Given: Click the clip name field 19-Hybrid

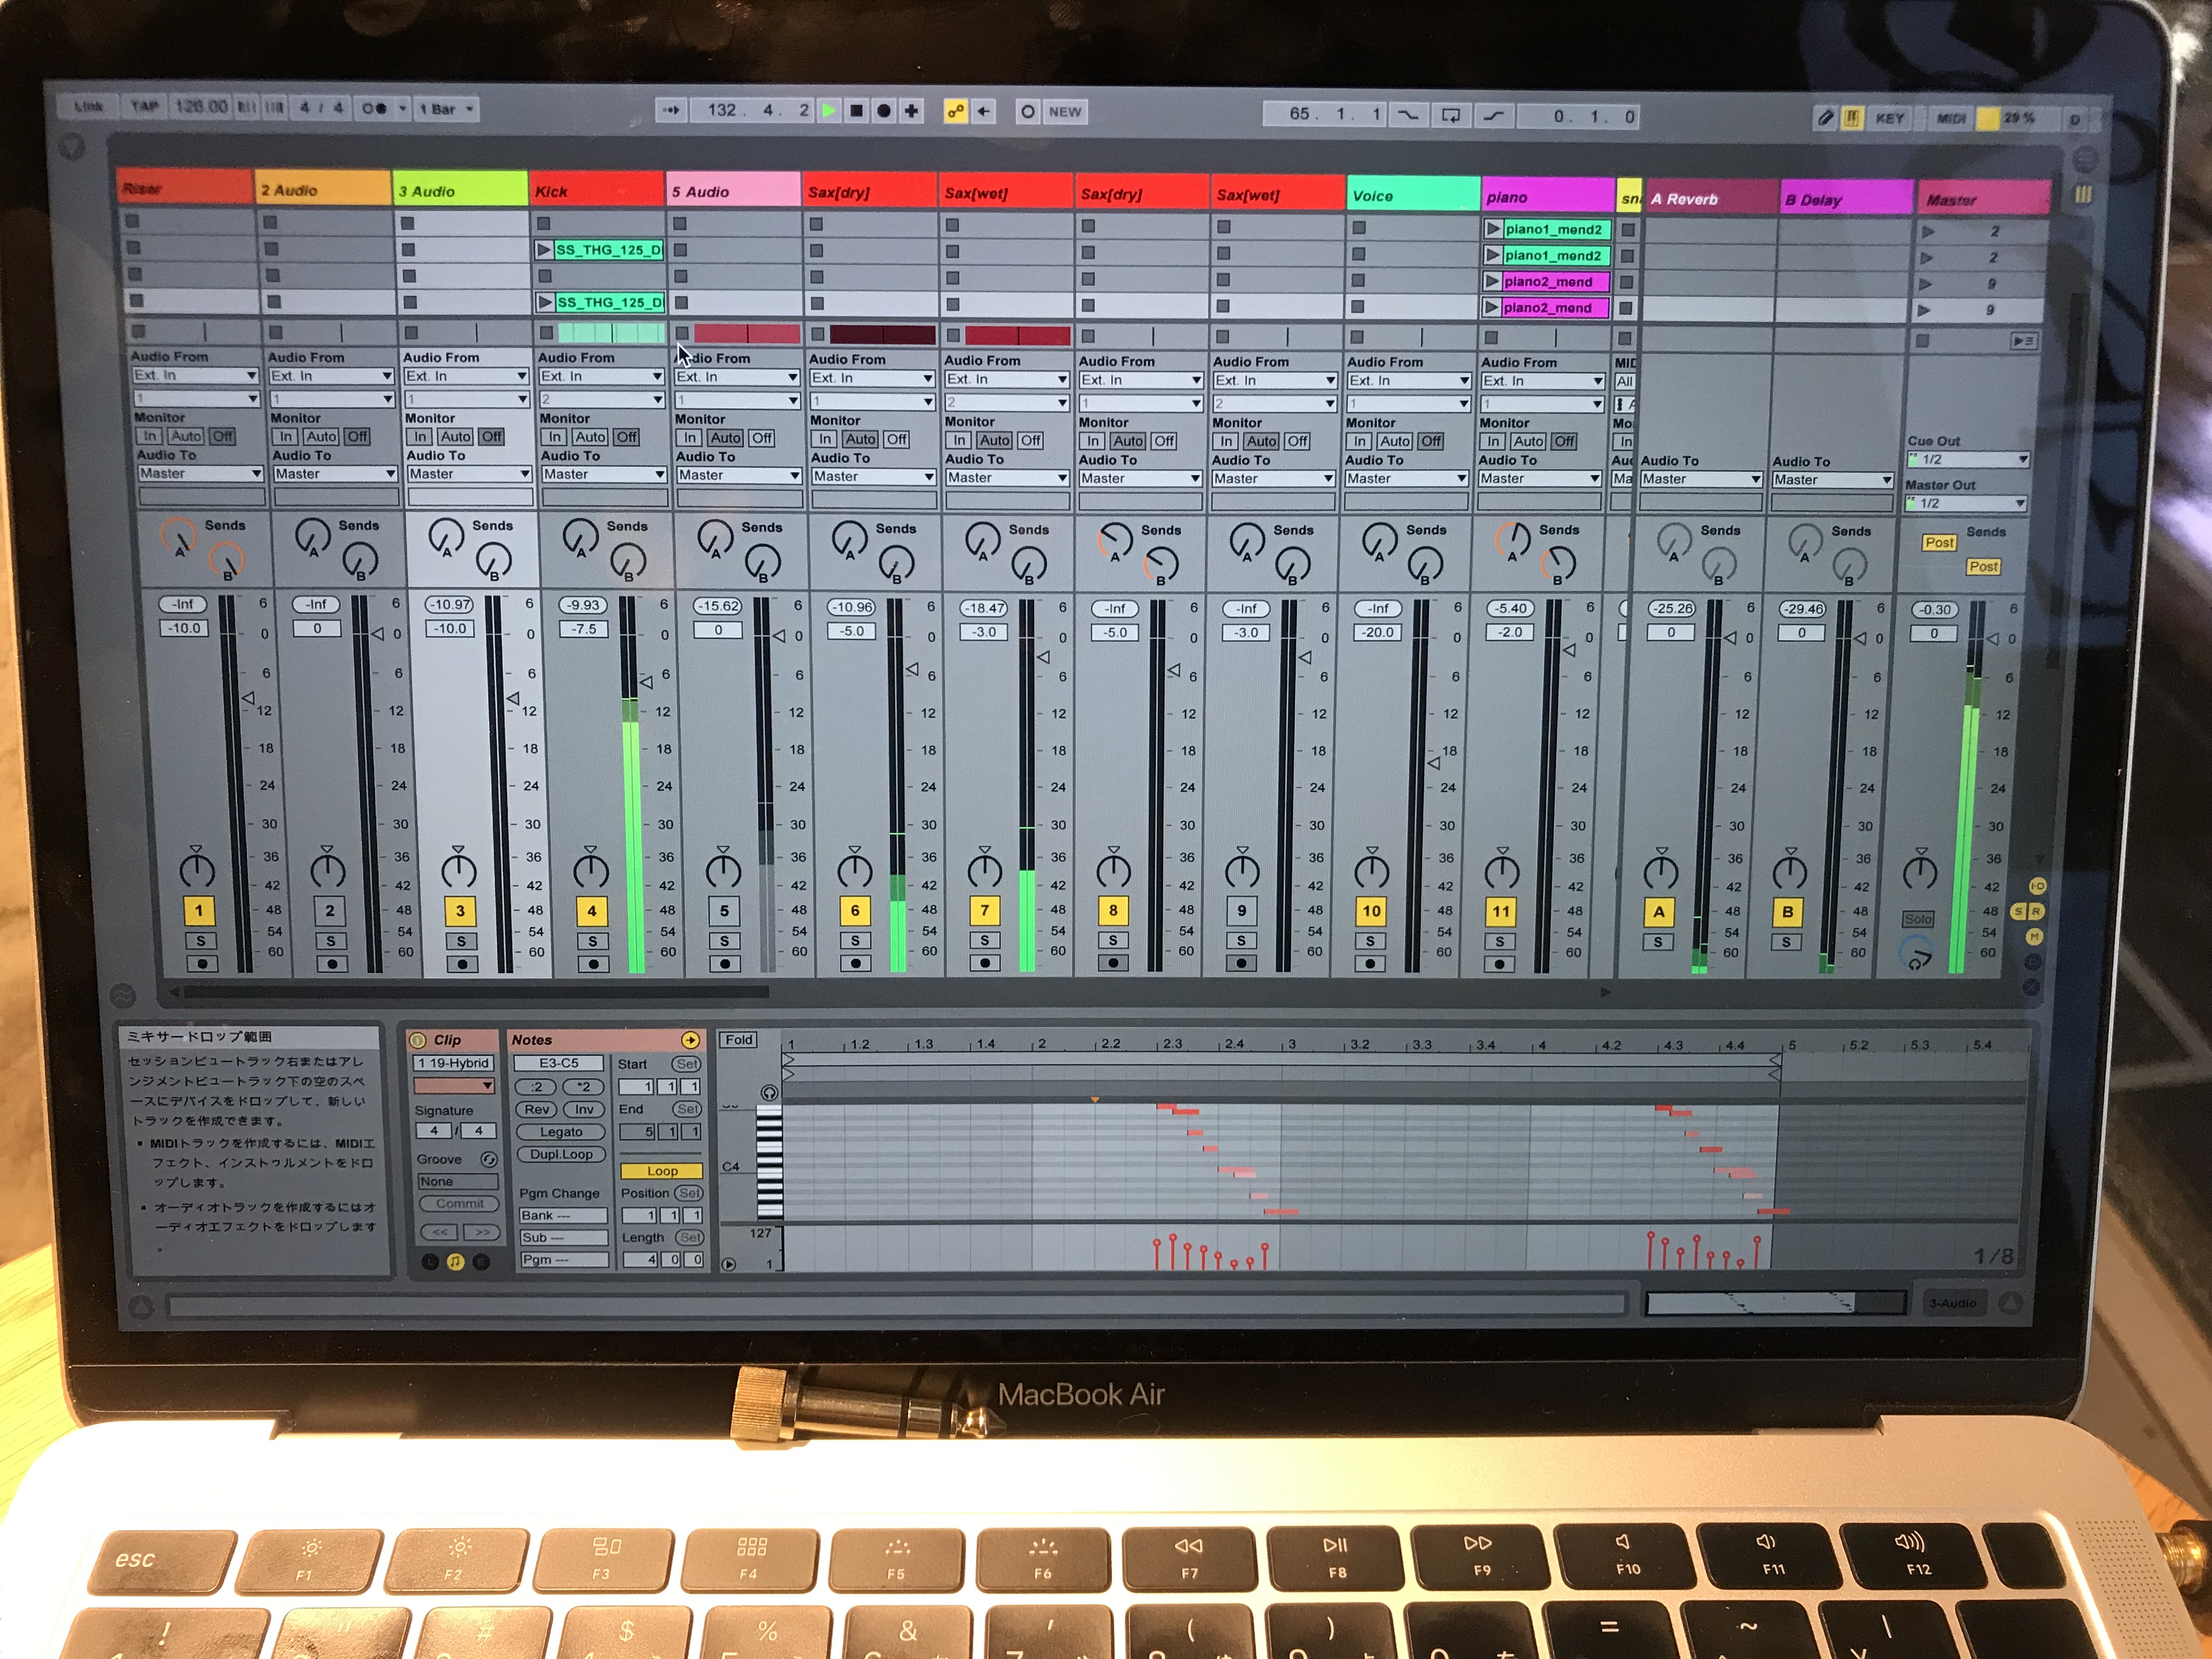Looking at the screenshot, I should (454, 1063).
